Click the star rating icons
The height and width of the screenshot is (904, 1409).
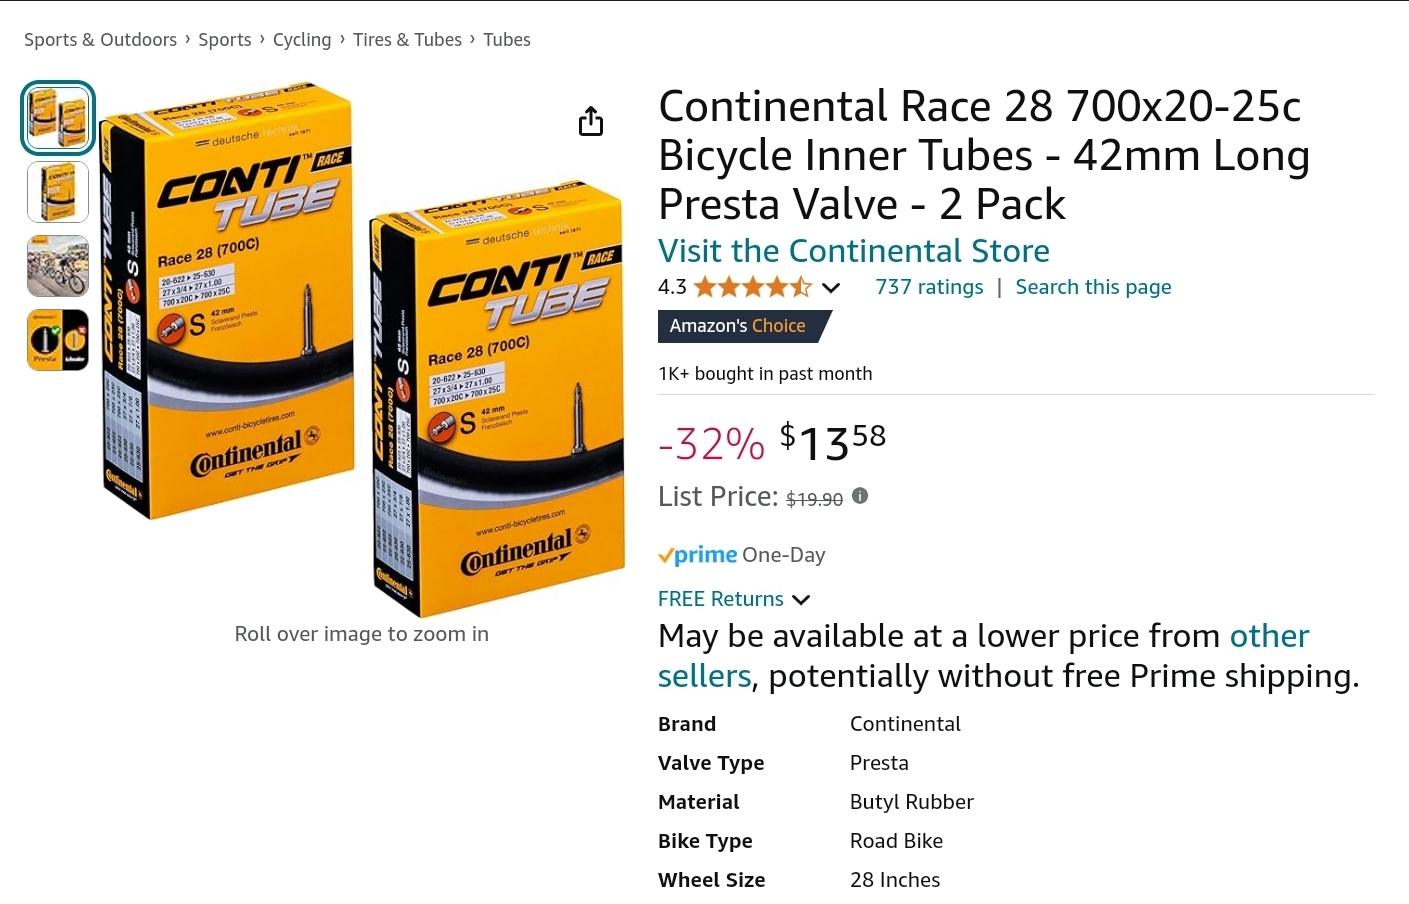(x=752, y=288)
